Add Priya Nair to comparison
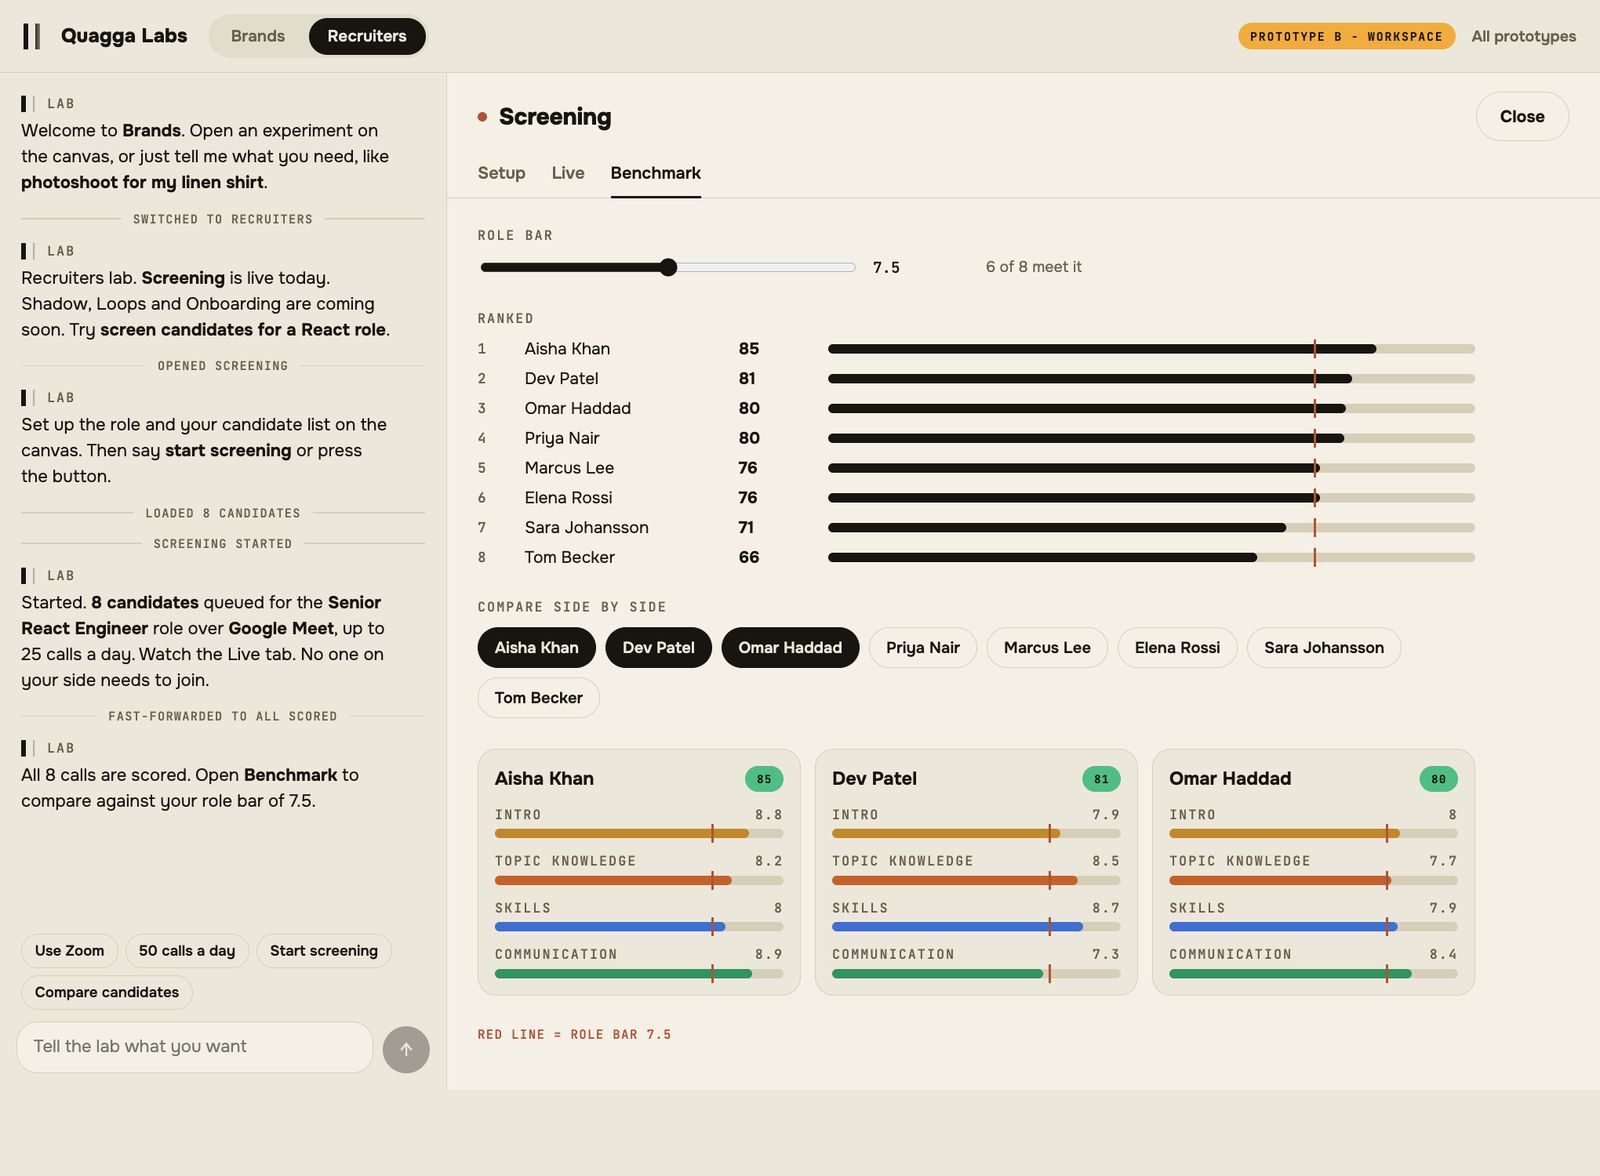 [x=922, y=648]
